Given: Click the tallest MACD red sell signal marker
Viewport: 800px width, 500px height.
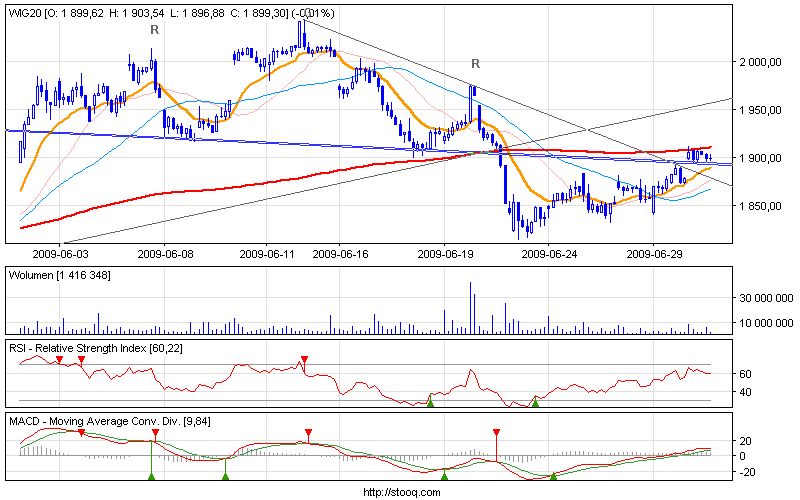Looking at the screenshot, I should (496, 433).
